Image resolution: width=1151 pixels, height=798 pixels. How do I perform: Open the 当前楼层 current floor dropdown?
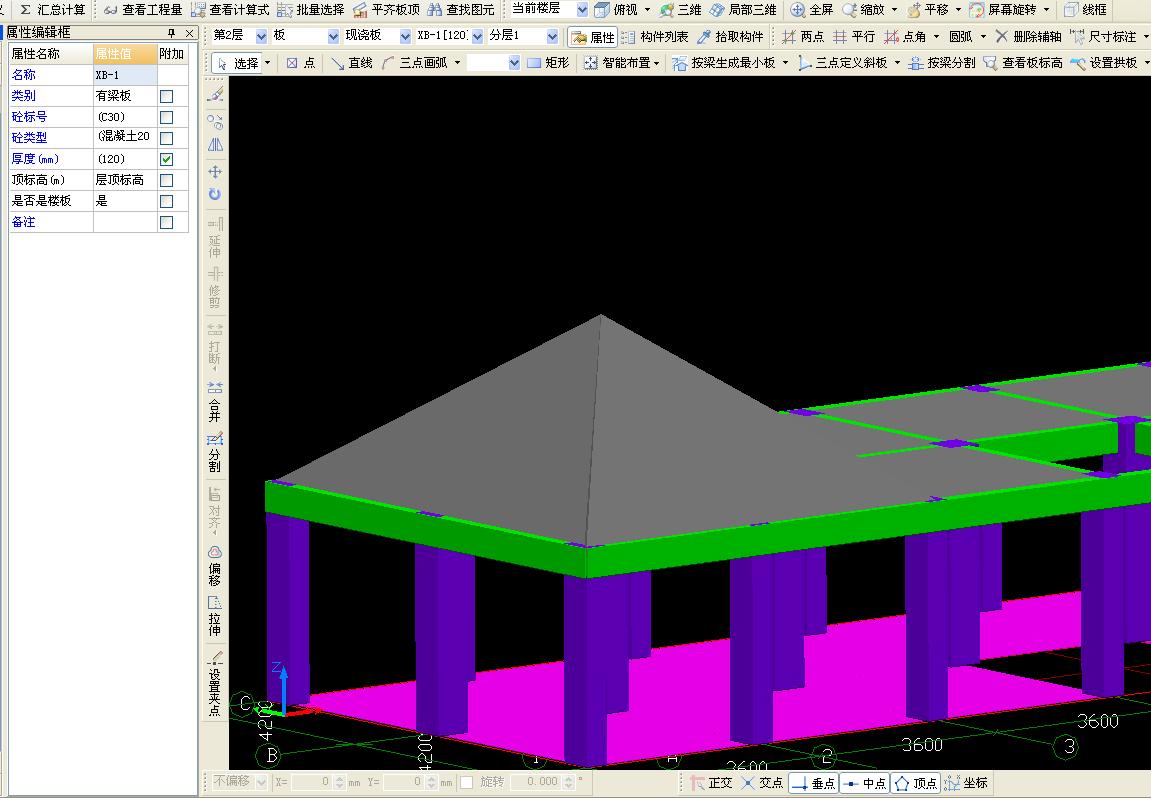pyautogui.click(x=582, y=10)
